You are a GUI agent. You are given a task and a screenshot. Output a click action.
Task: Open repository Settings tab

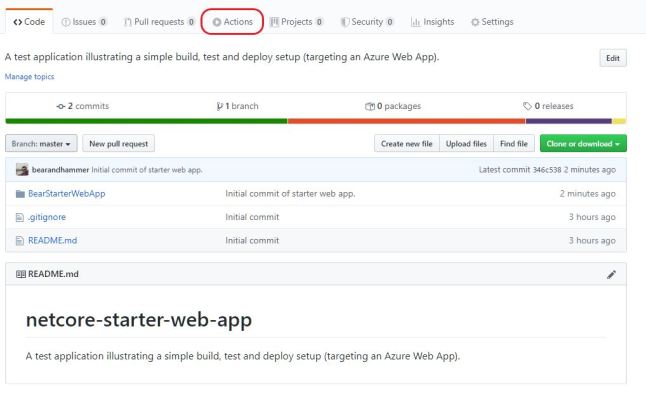(x=492, y=22)
